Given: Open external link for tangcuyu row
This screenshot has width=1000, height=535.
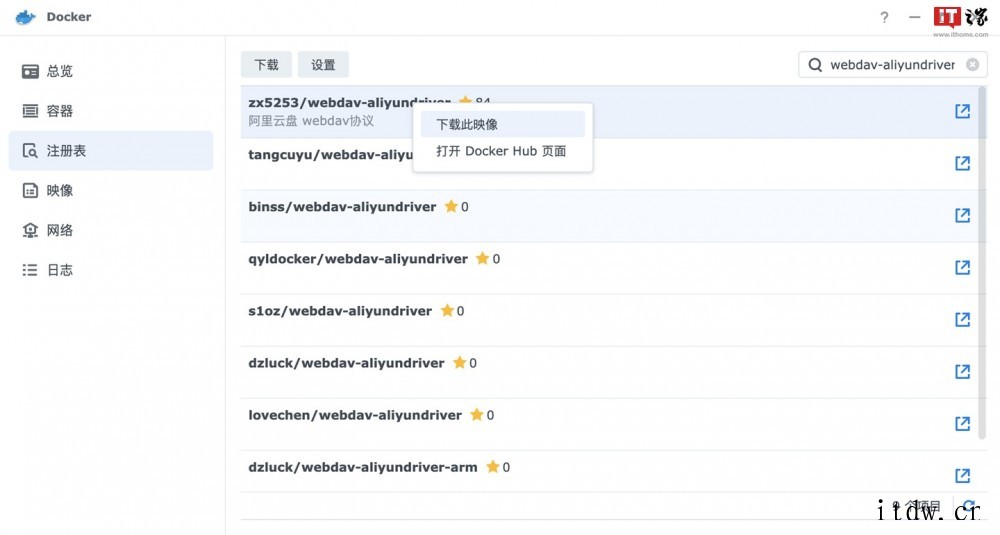Looking at the screenshot, I should coord(962,163).
